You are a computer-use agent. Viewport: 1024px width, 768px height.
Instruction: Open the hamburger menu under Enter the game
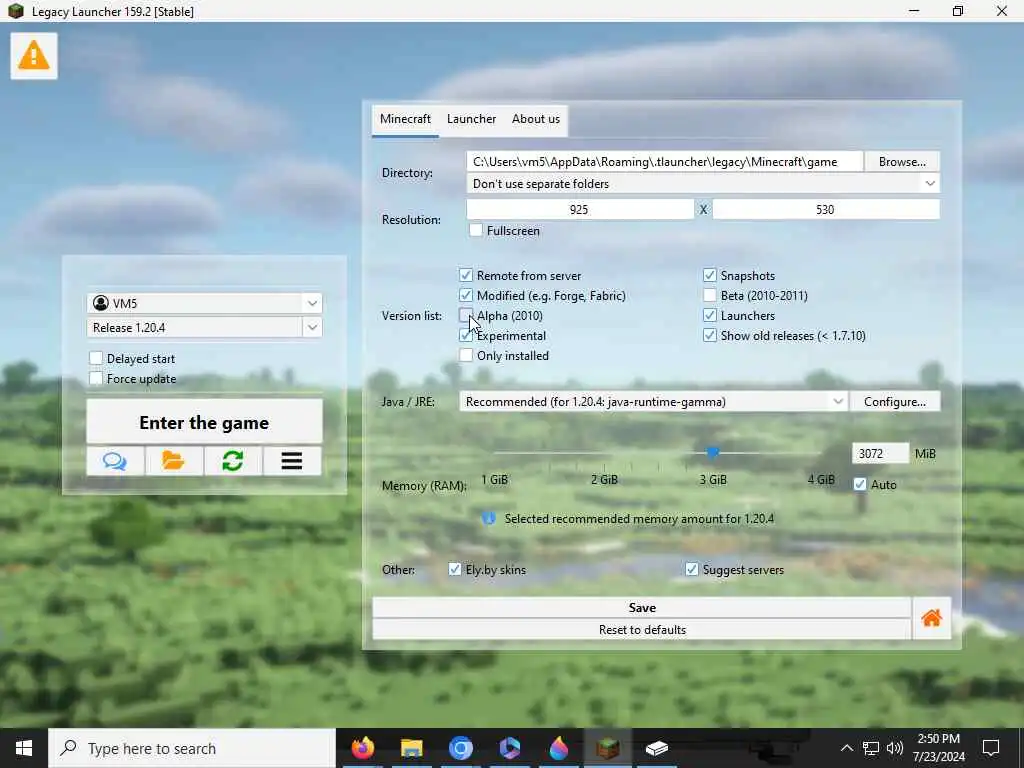coord(292,461)
